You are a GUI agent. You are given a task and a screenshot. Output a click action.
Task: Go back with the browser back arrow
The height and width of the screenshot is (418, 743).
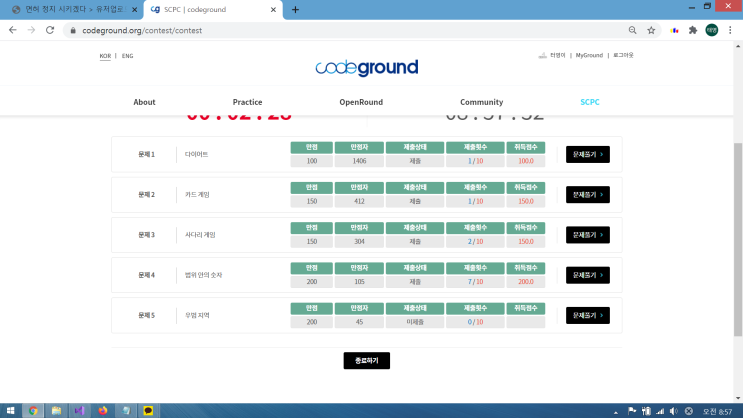coord(13,30)
